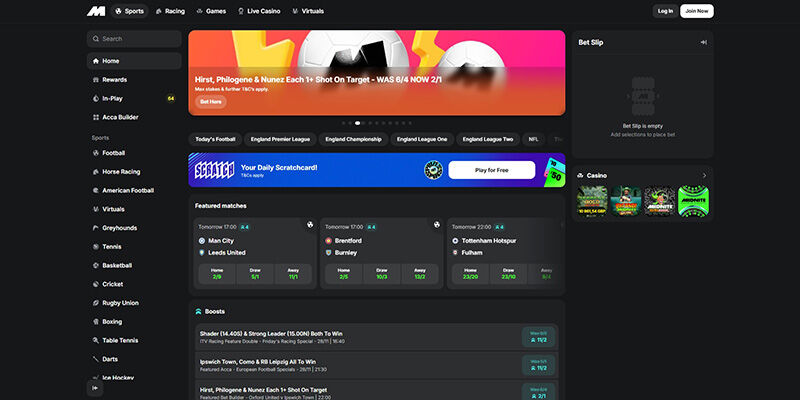The image size is (800, 400).
Task: Select the NFL chip
Action: 534,139
